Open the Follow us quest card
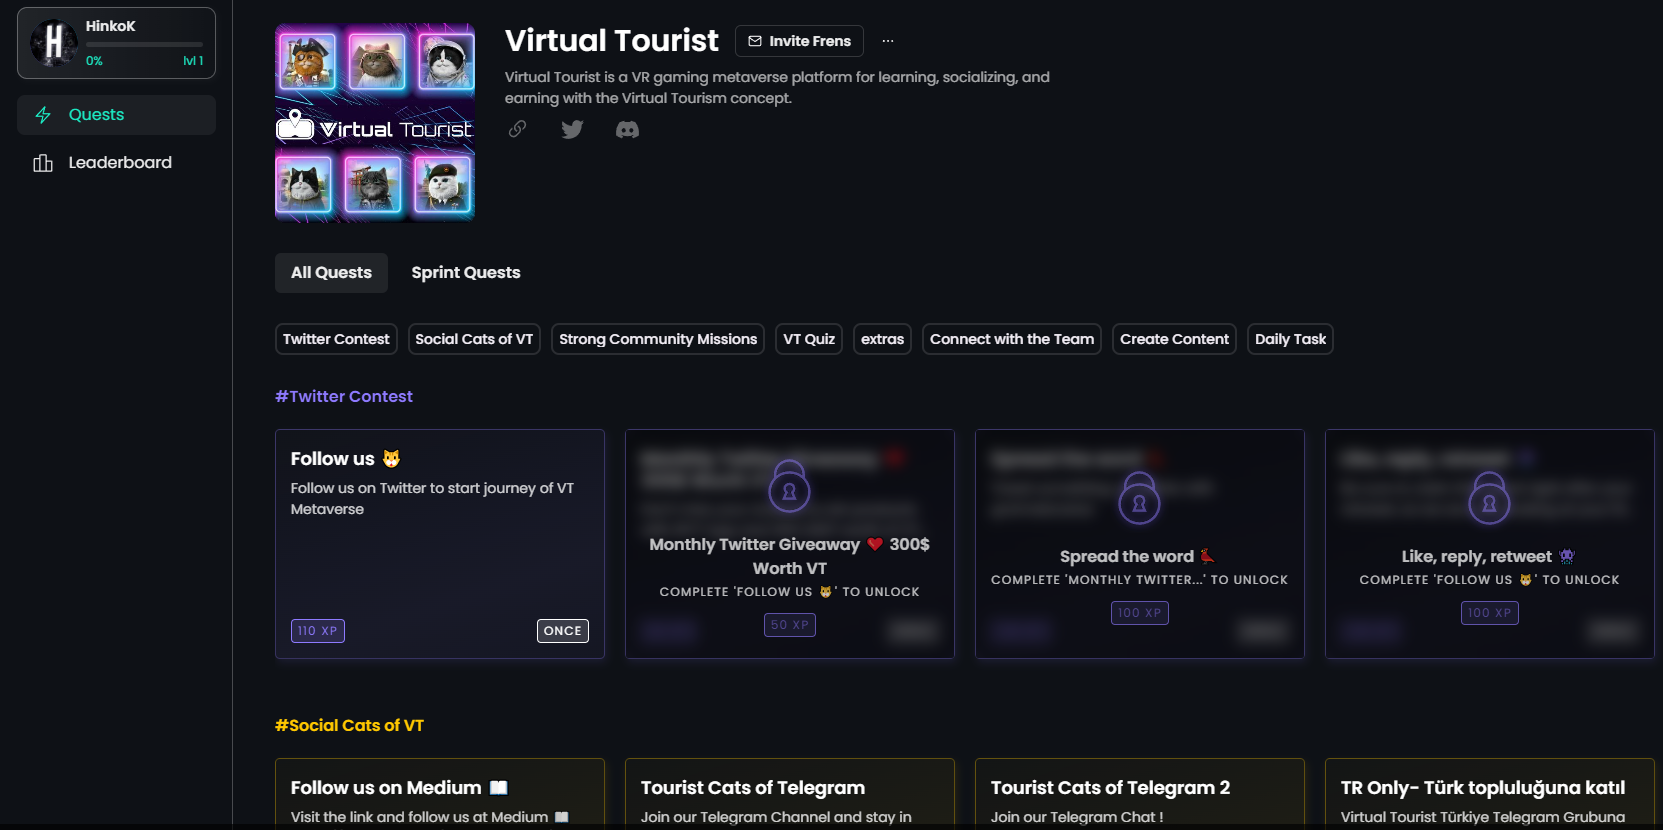This screenshot has height=830, width=1663. (x=440, y=544)
